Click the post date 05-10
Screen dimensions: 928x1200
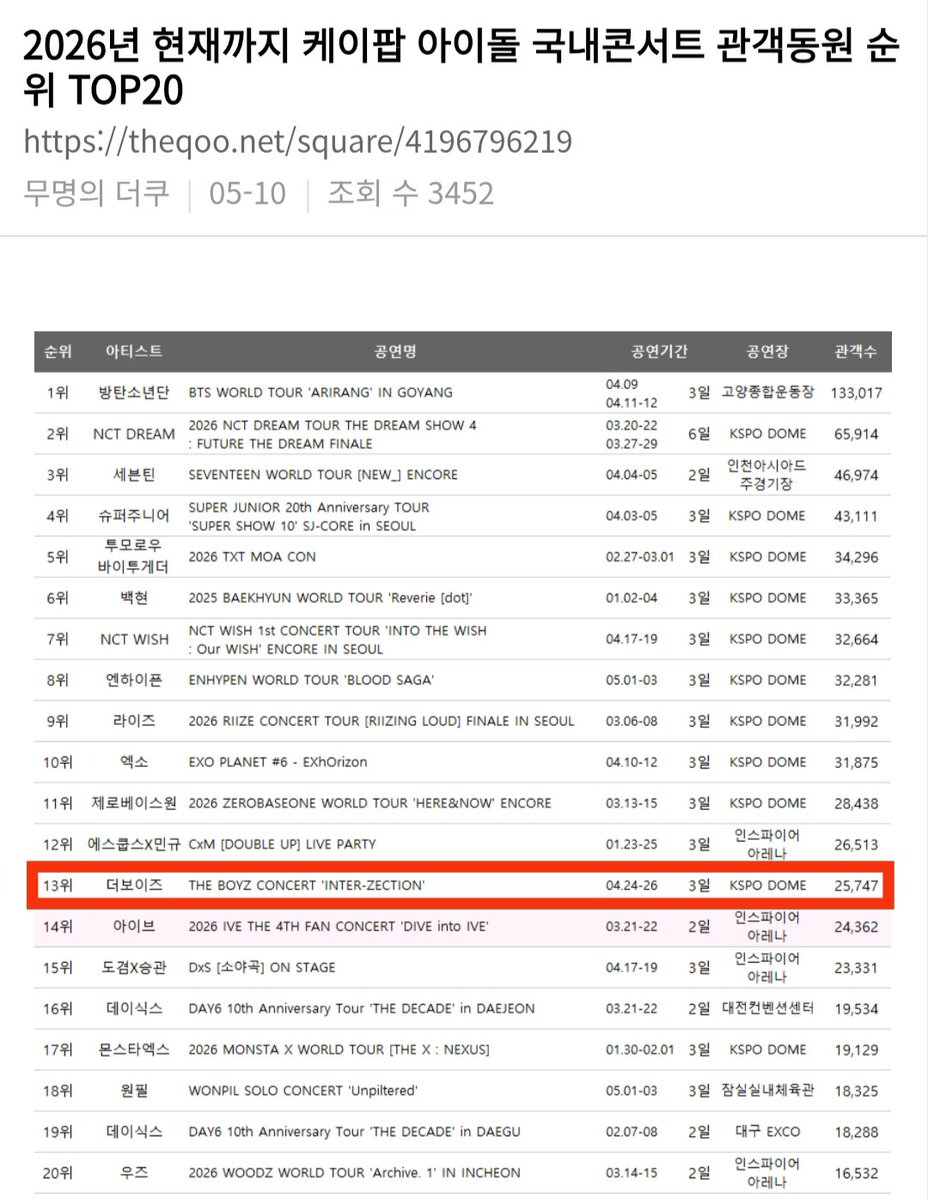point(247,192)
